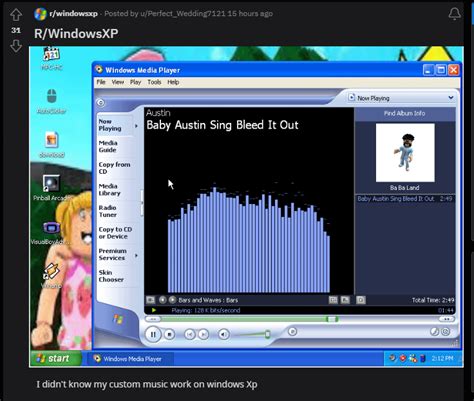Screen dimensions: 474x401
Task: Open Copy to CD or Device
Action: tap(115, 233)
